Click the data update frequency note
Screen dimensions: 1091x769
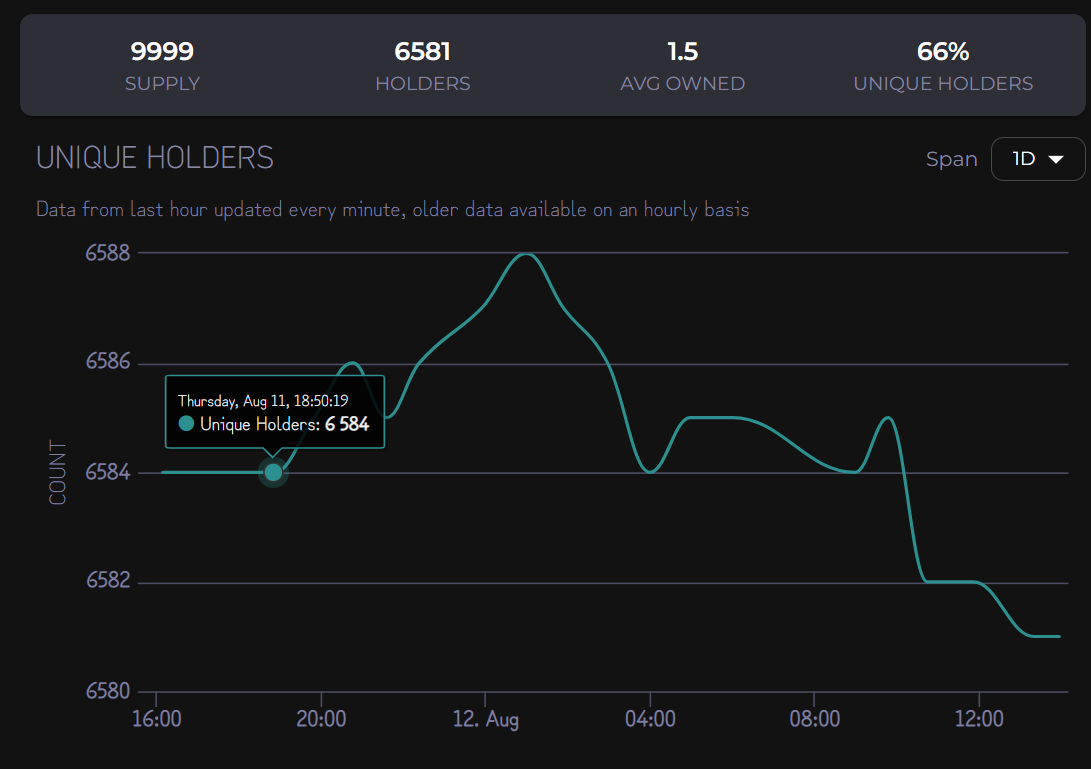[392, 209]
